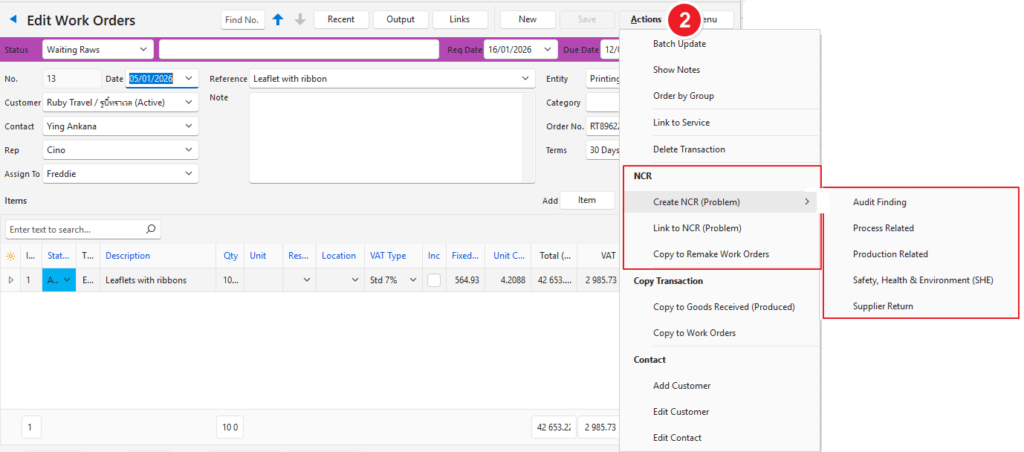1024x452 pixels.
Task: Expand the Customer dropdown for Ruby Travel
Action: tap(189, 102)
